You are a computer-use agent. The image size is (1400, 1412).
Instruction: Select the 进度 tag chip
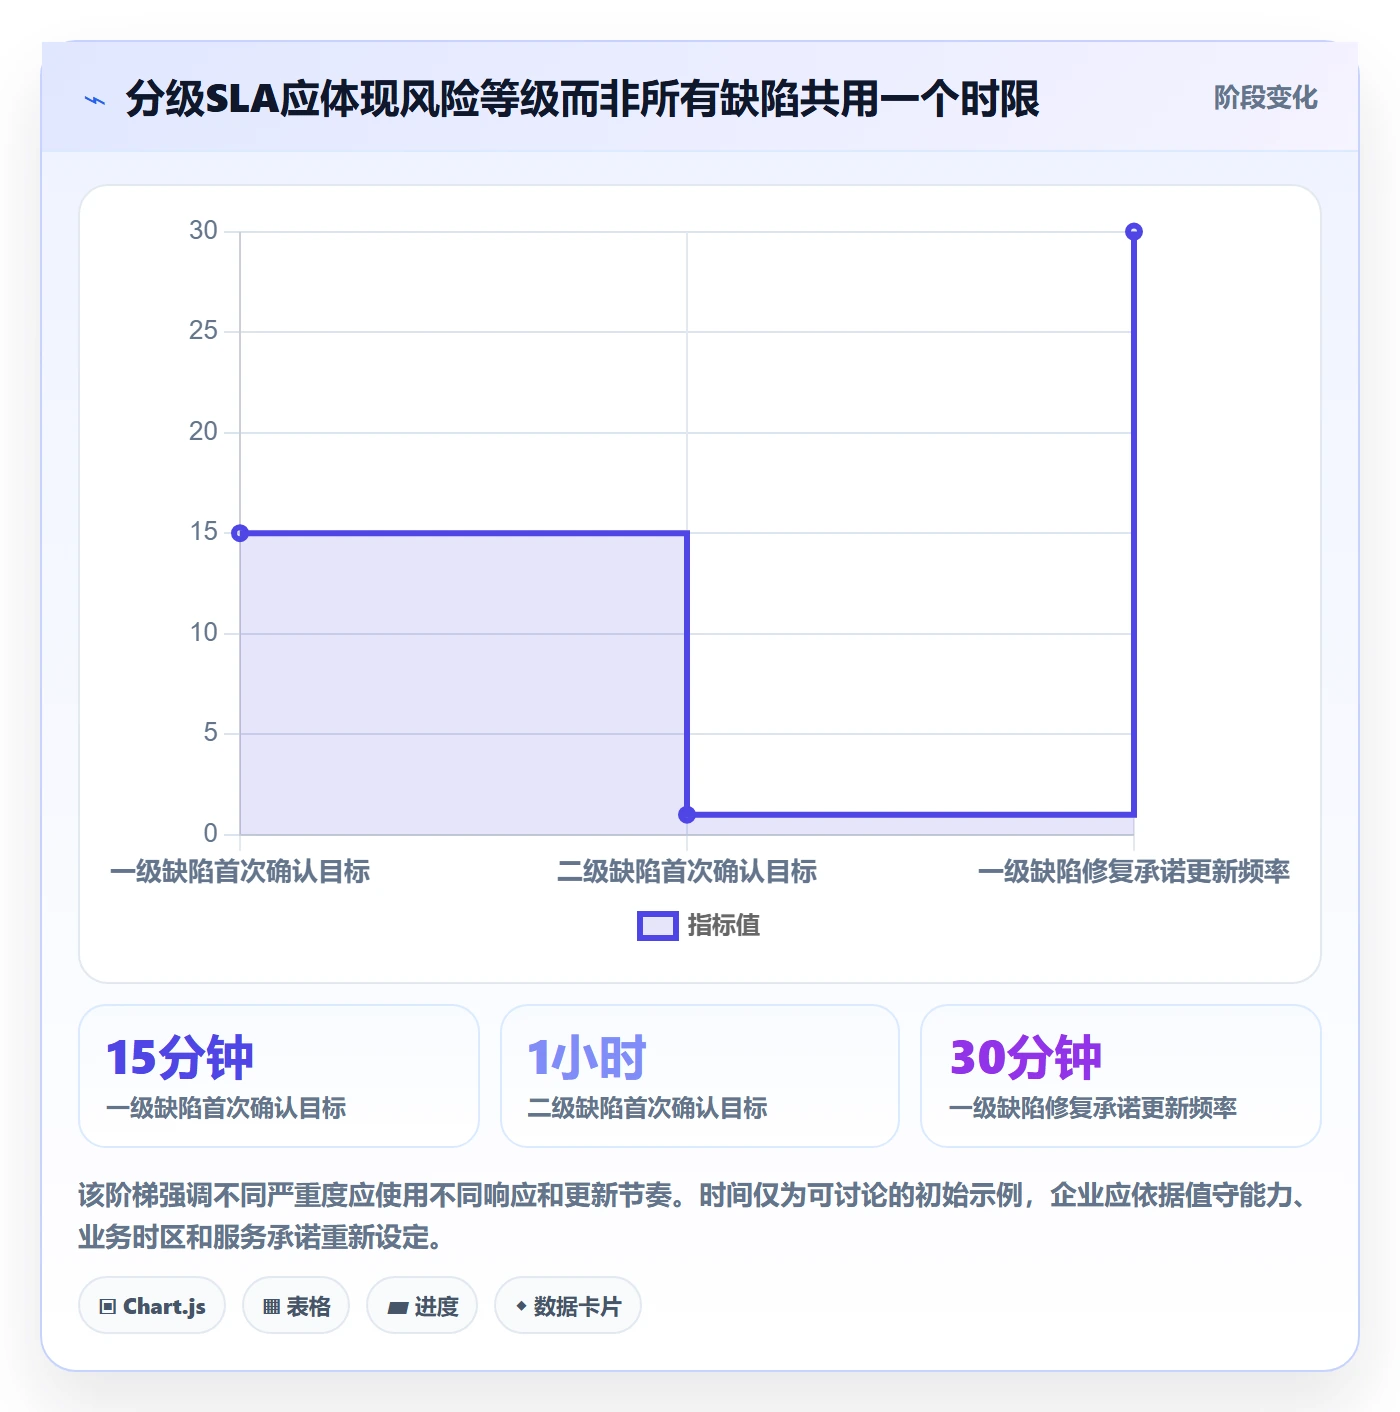click(x=422, y=1306)
